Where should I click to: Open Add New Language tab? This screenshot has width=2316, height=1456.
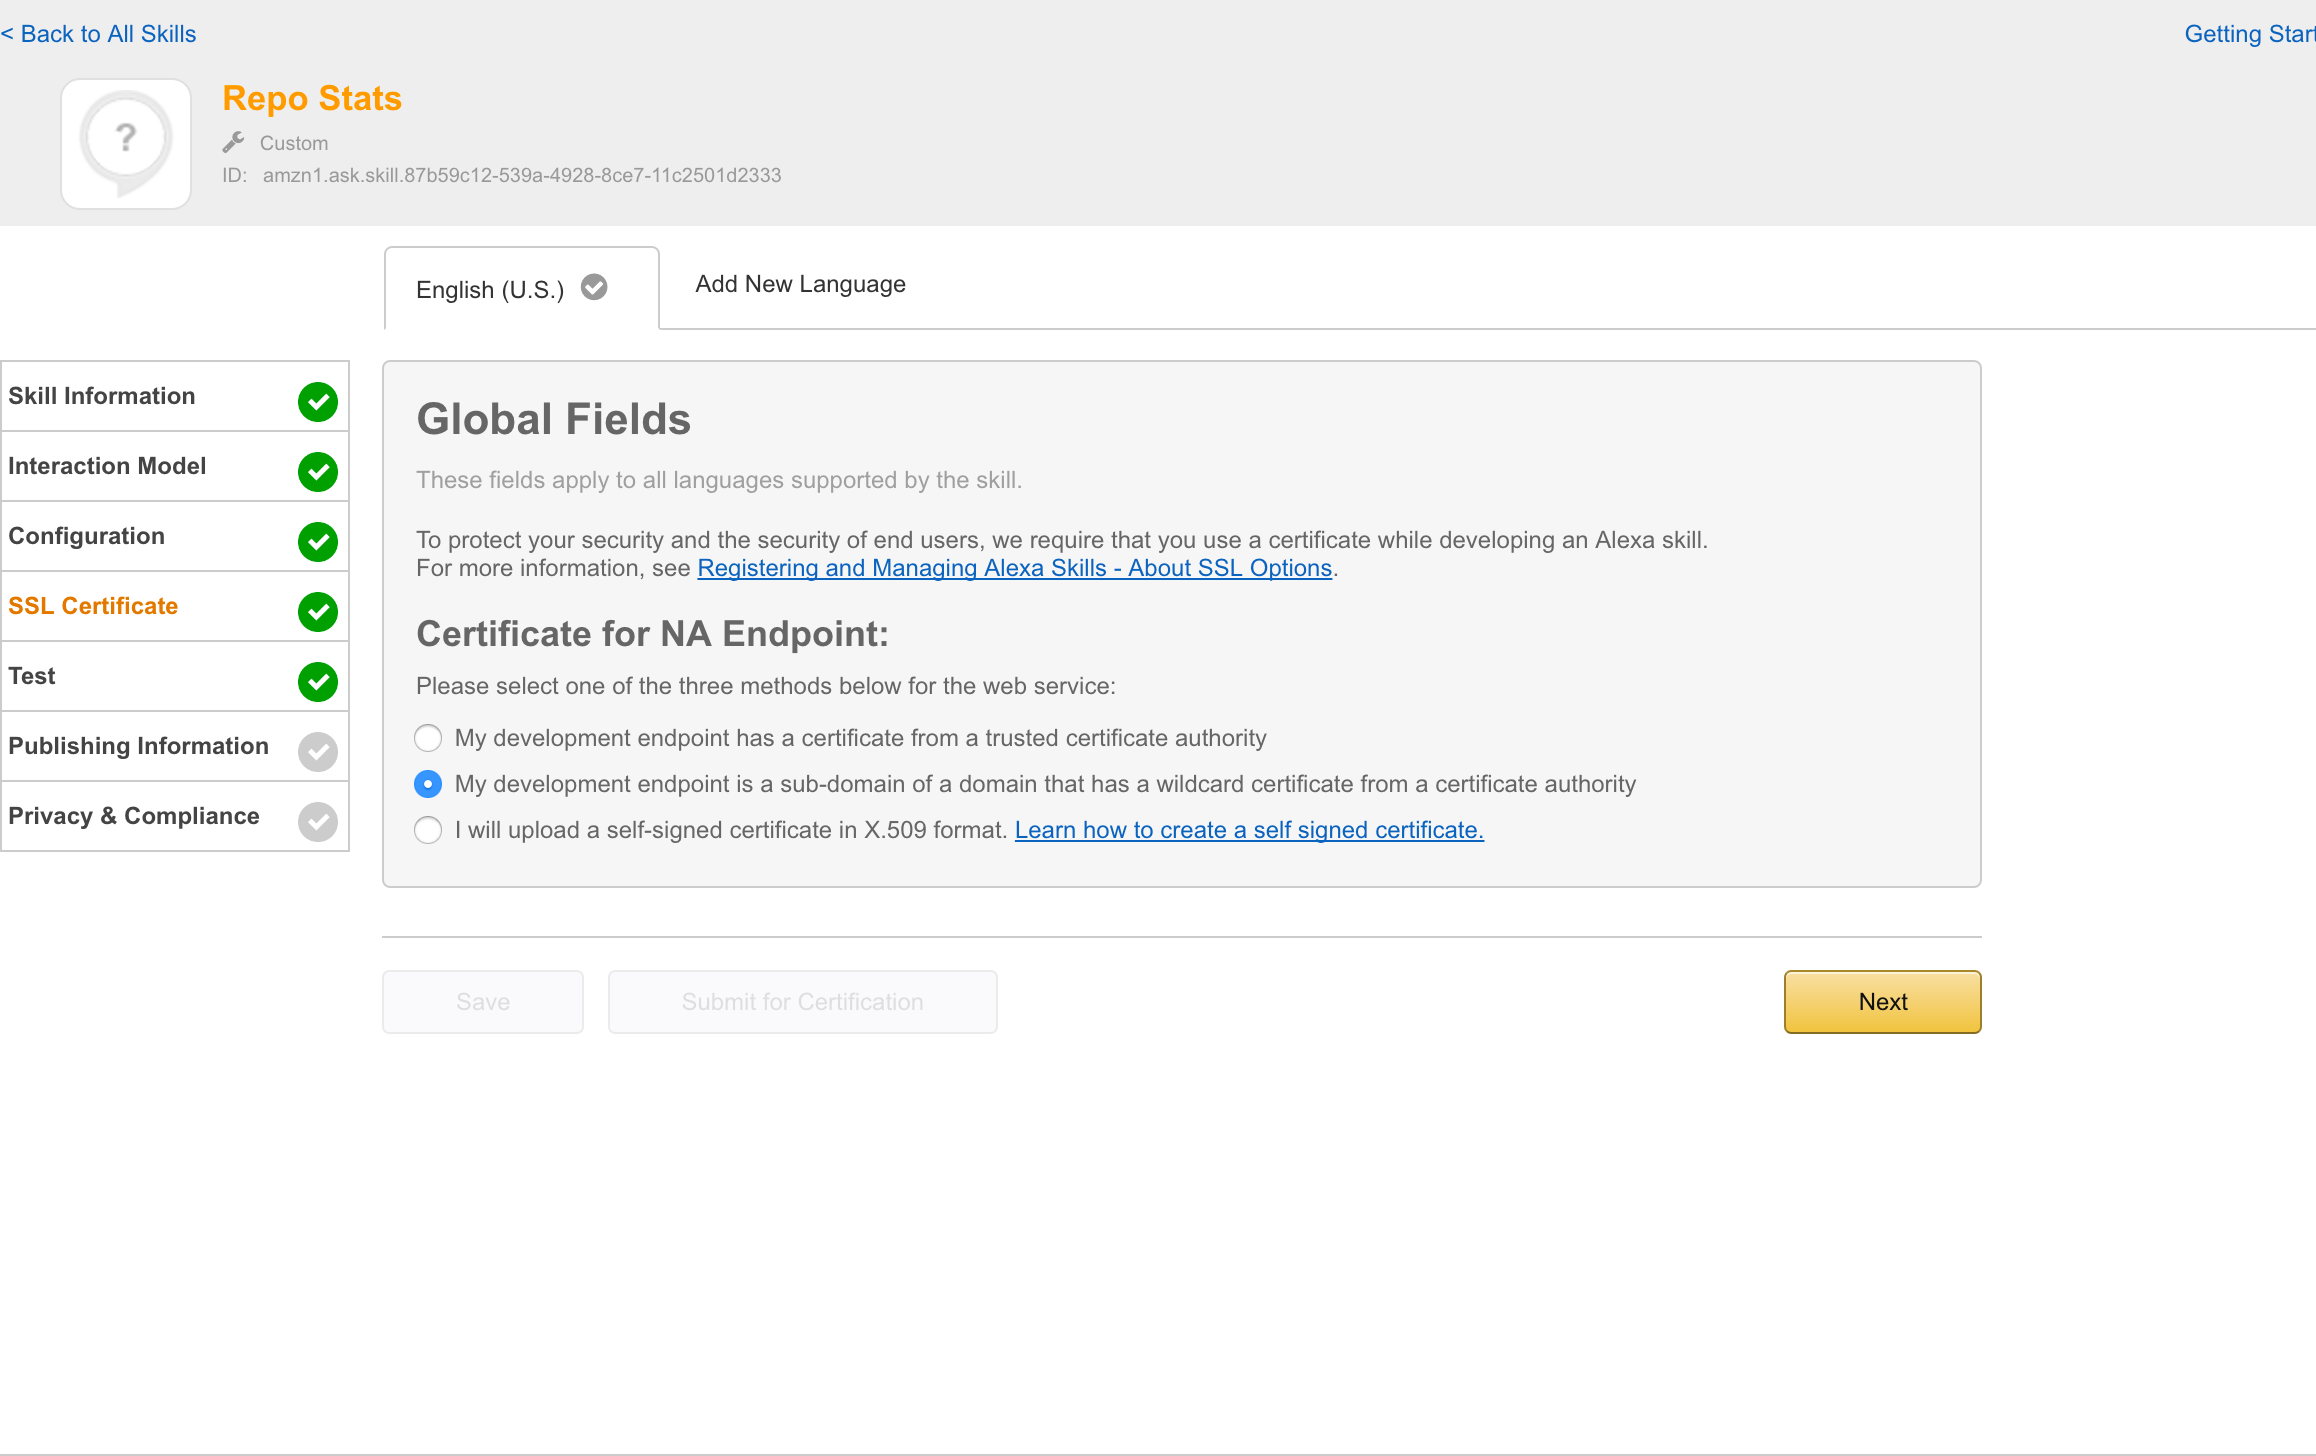click(802, 283)
